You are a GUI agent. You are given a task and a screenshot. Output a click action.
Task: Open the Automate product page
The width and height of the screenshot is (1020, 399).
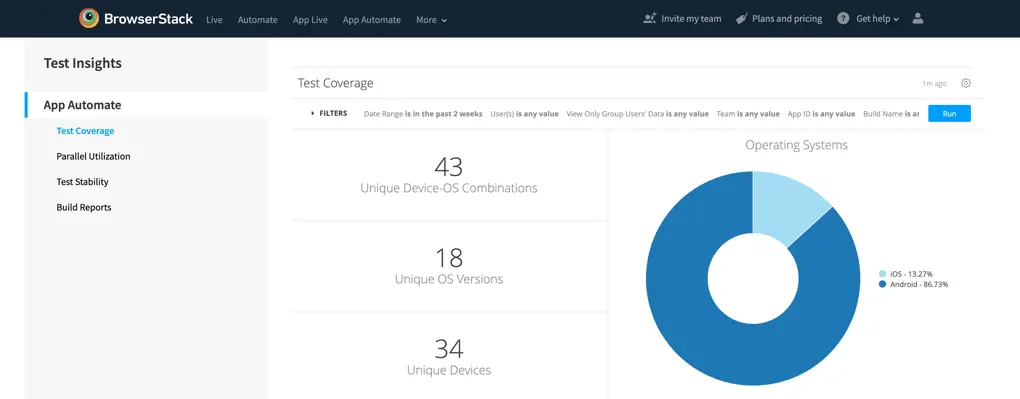point(258,20)
